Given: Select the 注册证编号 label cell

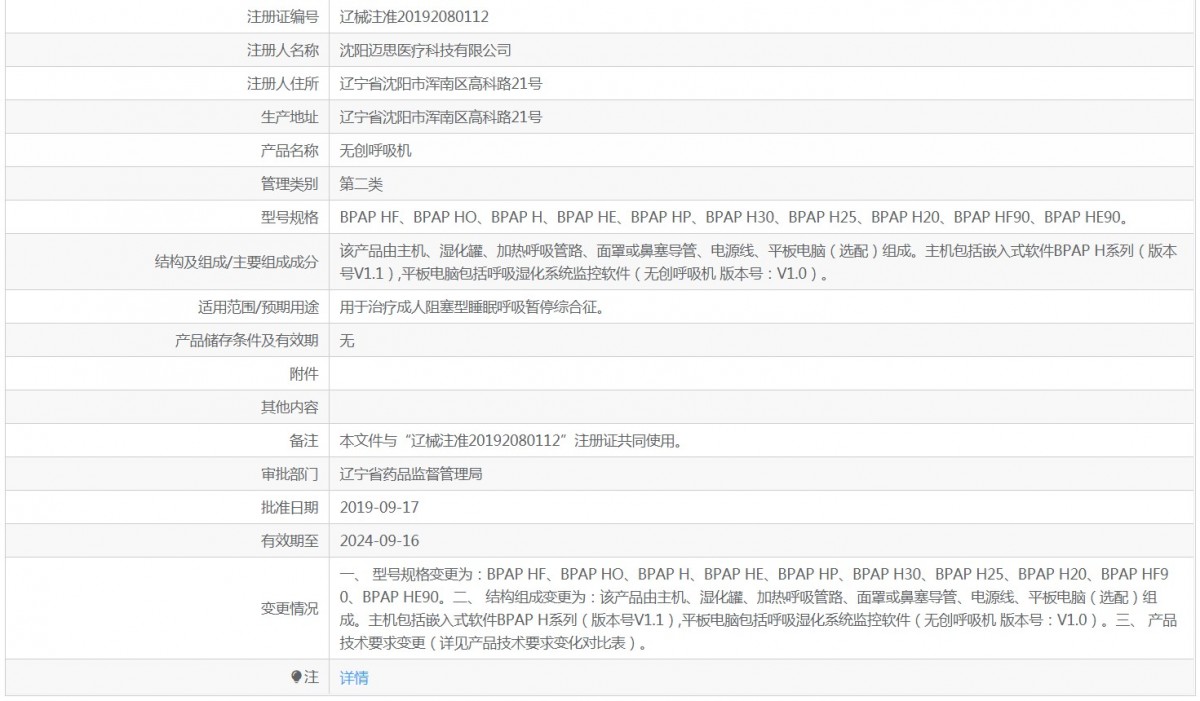Looking at the screenshot, I should tap(166, 17).
